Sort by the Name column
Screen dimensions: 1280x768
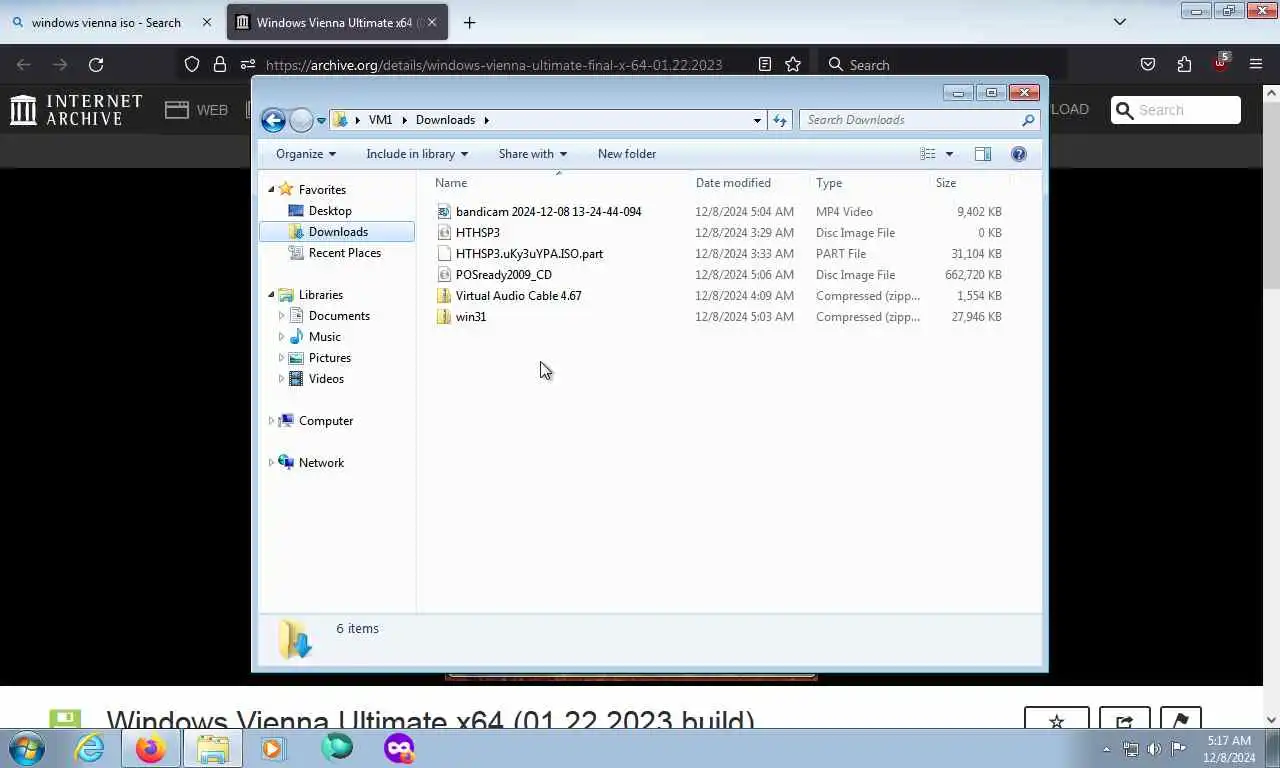[x=560, y=183]
